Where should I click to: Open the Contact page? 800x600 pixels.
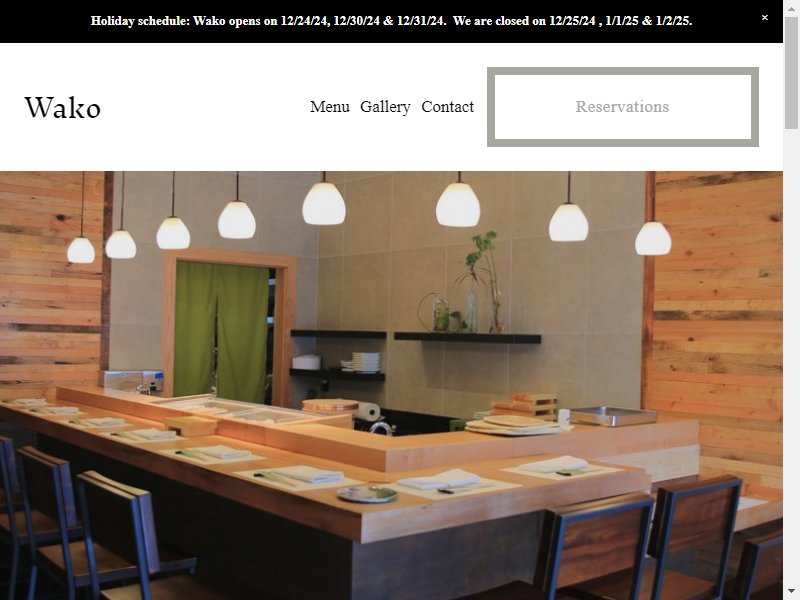point(447,107)
